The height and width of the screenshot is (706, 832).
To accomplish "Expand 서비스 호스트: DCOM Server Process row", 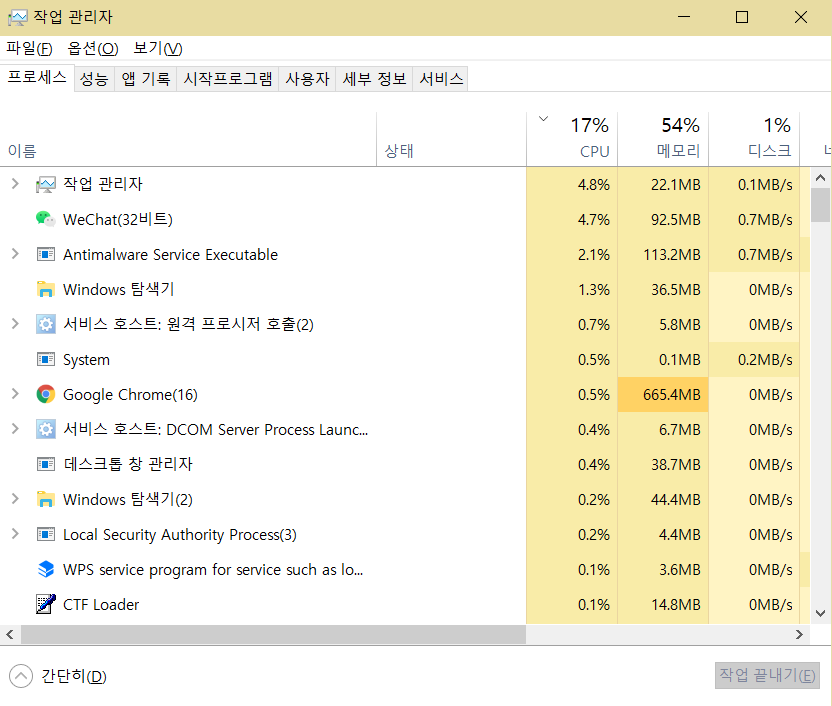I will coord(15,429).
